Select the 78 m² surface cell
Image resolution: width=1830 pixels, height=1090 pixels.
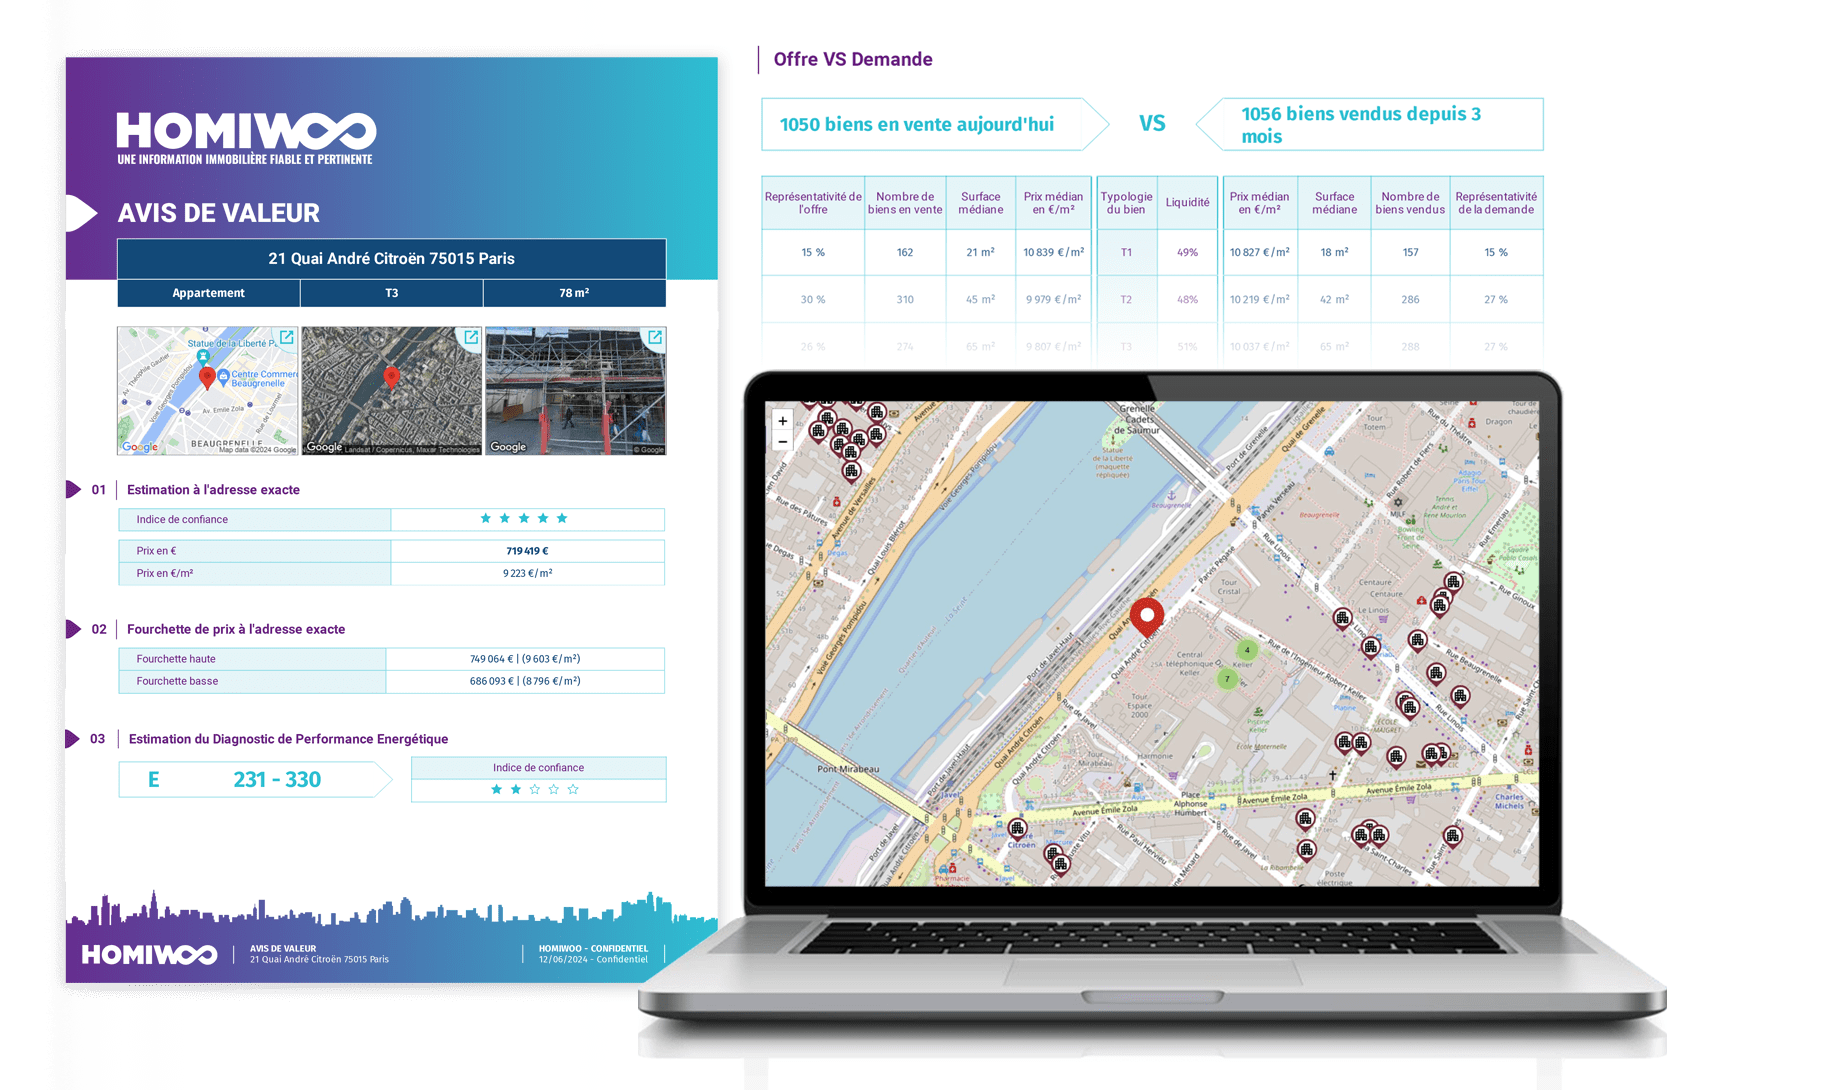point(574,293)
